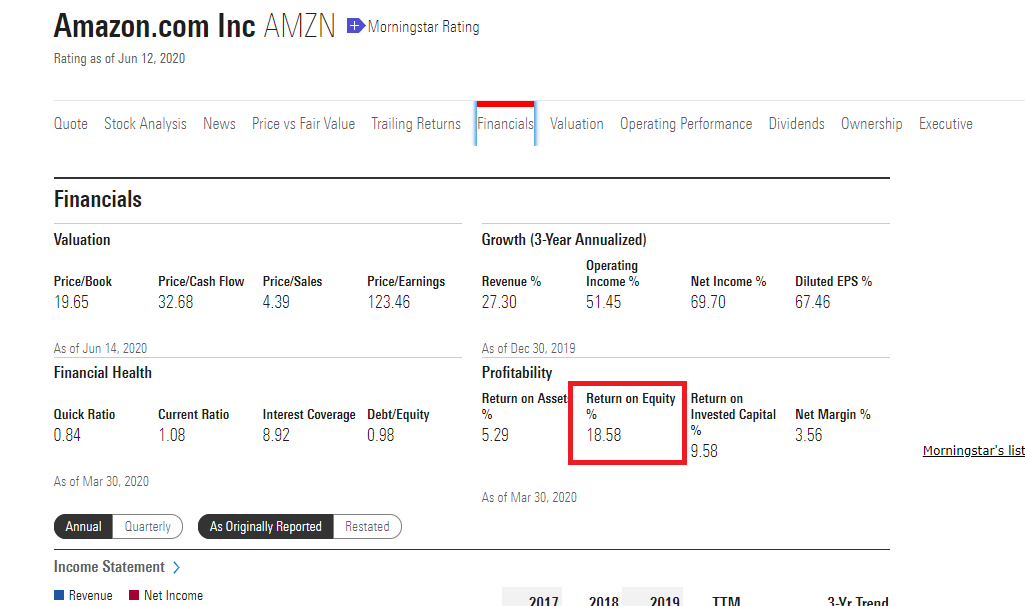
Task: Switch to Operating Performance tab
Action: tap(686, 124)
